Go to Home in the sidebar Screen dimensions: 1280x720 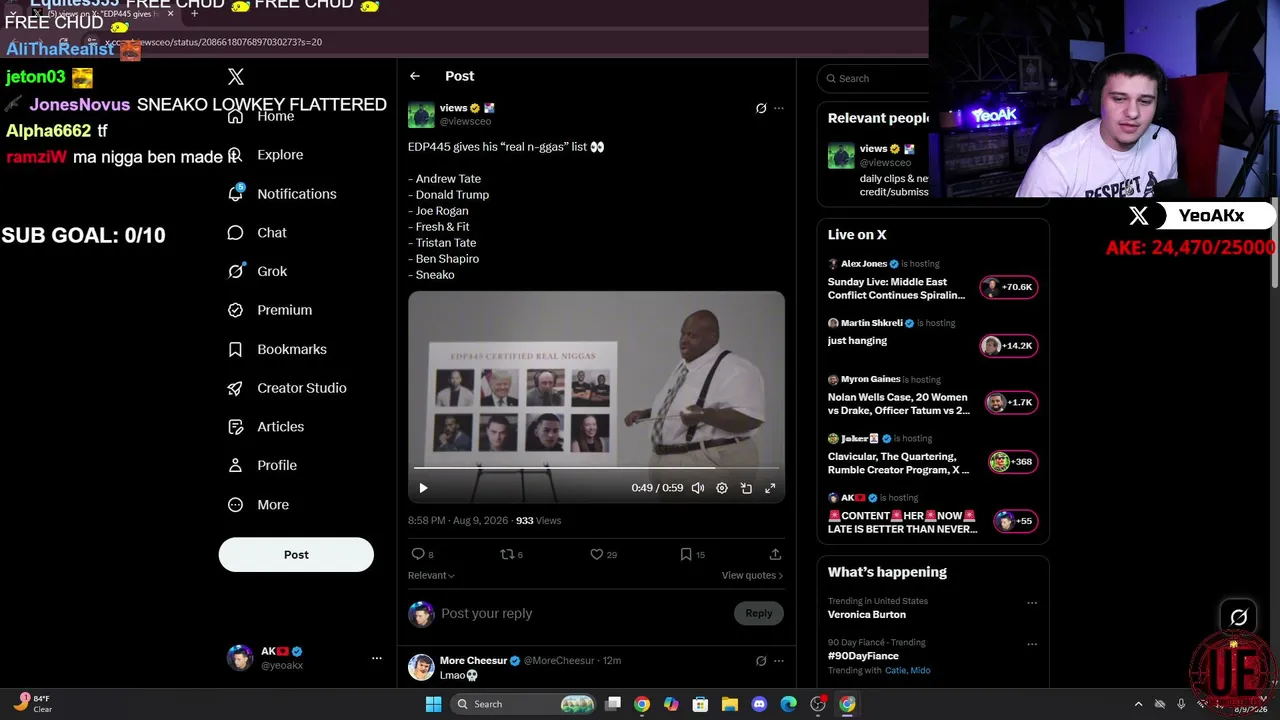click(275, 116)
